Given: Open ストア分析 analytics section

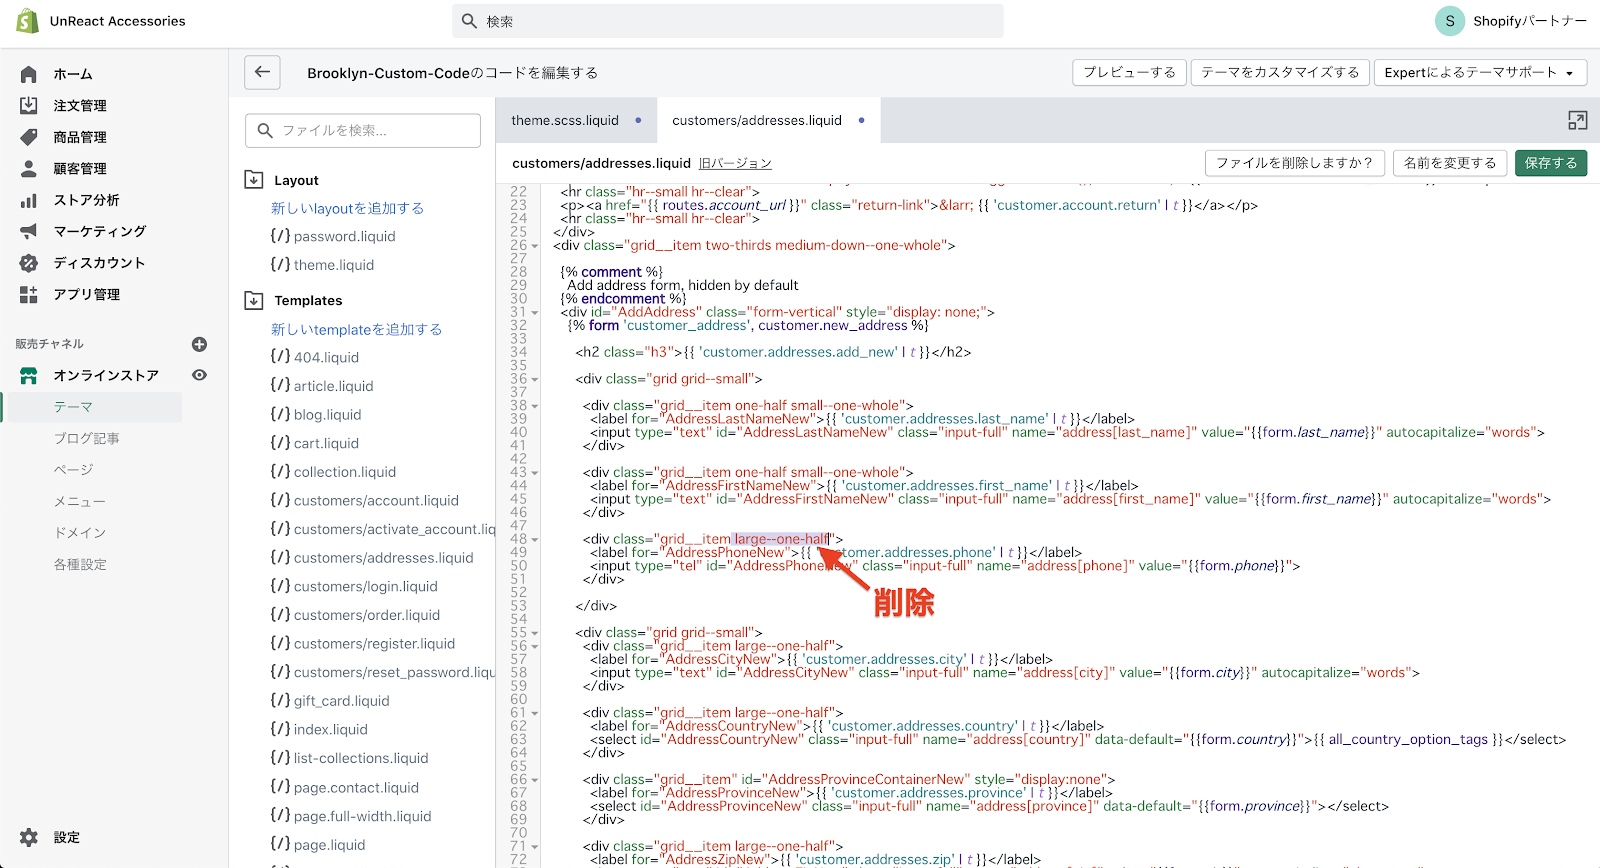Looking at the screenshot, I should click(86, 200).
